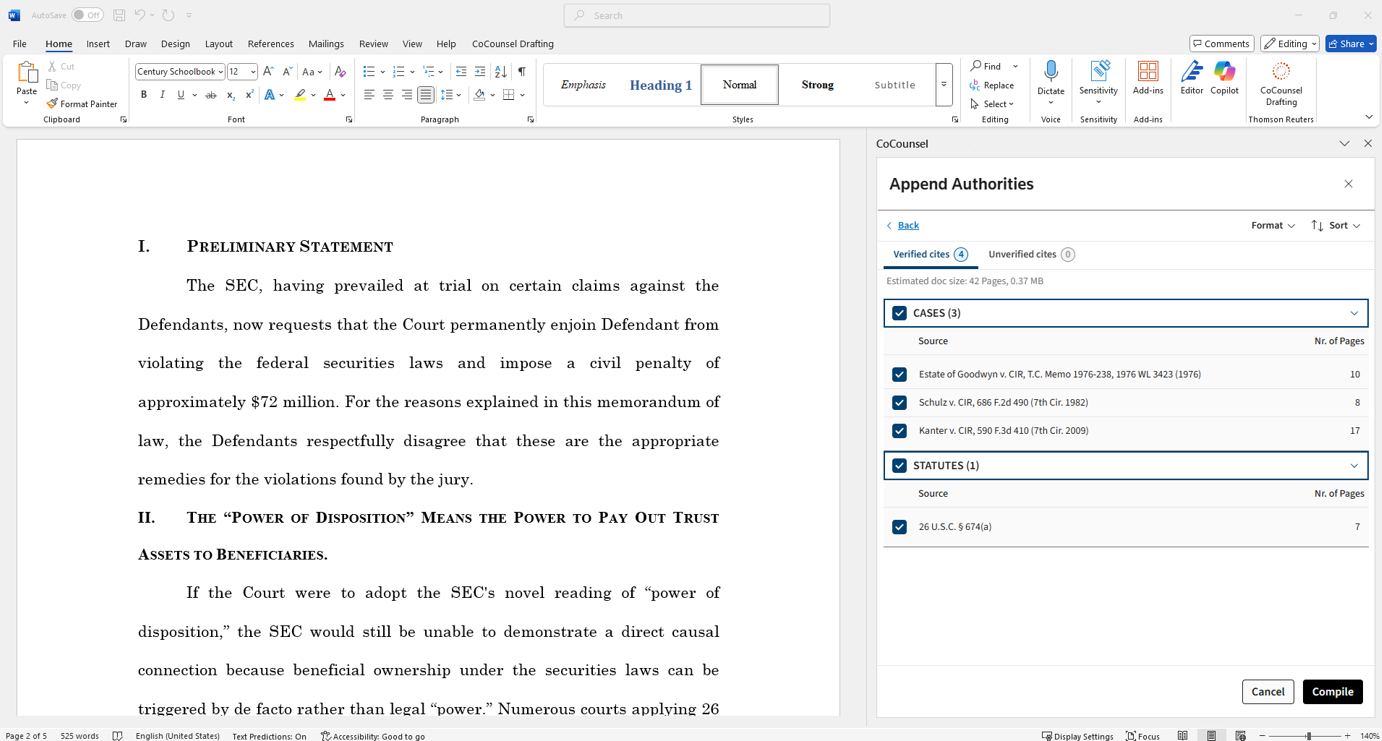The image size is (1382, 741).
Task: Open the Editor tool
Action: point(1191,78)
